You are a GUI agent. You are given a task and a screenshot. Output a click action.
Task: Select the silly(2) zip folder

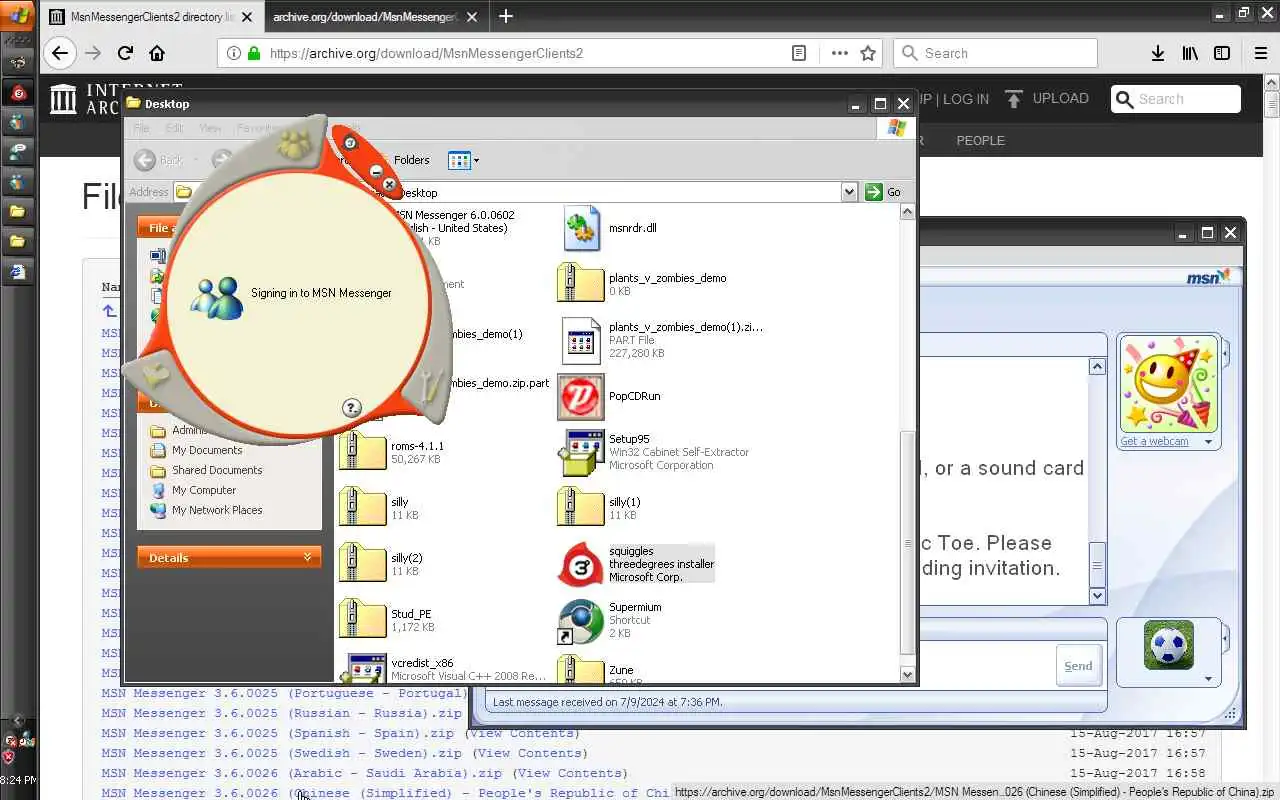tap(362, 563)
